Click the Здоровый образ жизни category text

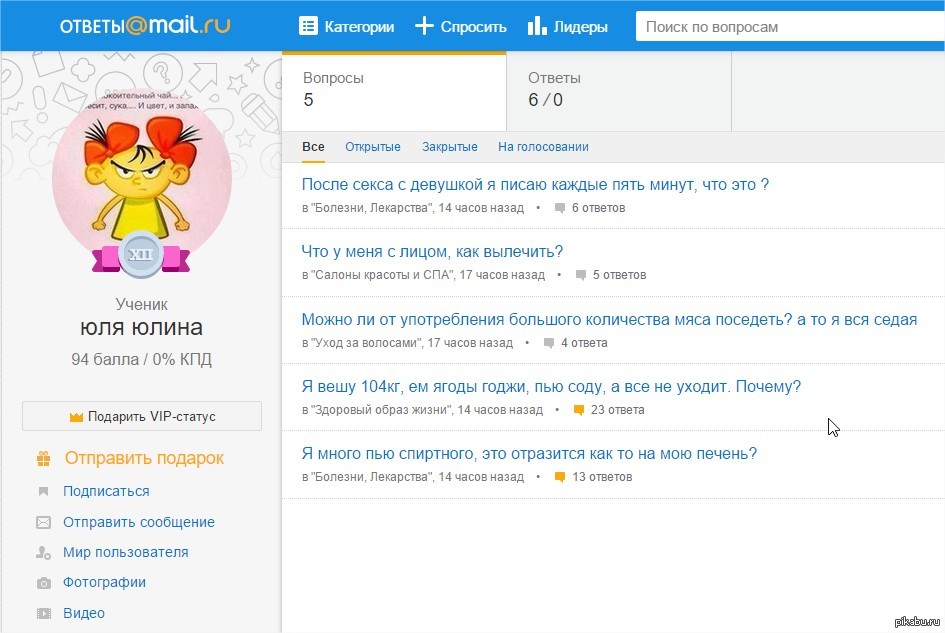click(381, 410)
